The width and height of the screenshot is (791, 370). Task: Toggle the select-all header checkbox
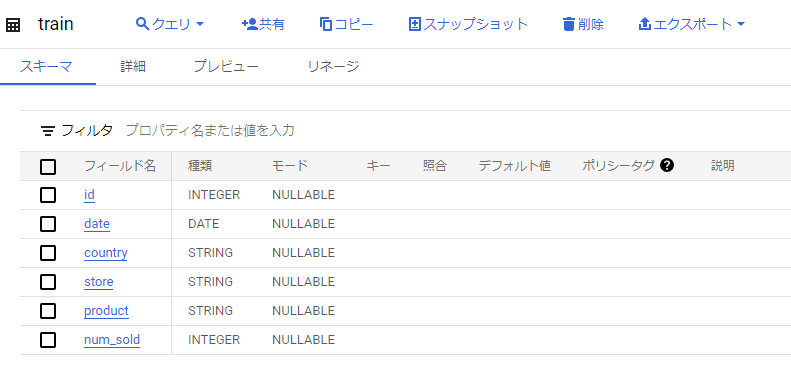coord(48,166)
